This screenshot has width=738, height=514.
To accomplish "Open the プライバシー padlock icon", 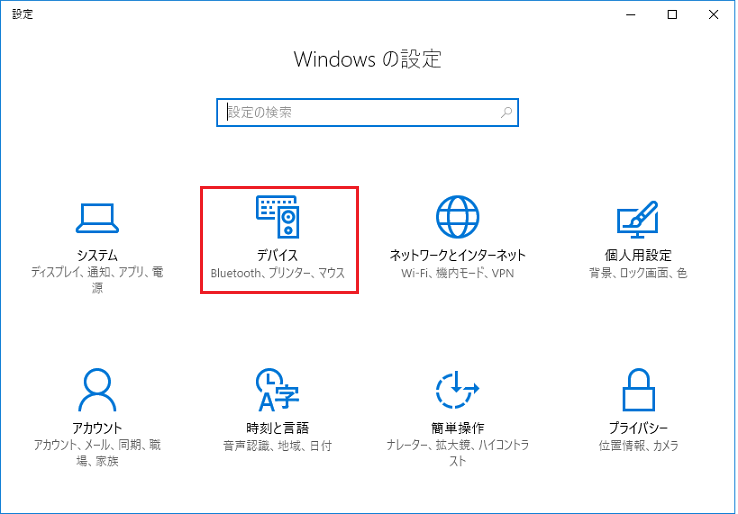I will tap(638, 390).
